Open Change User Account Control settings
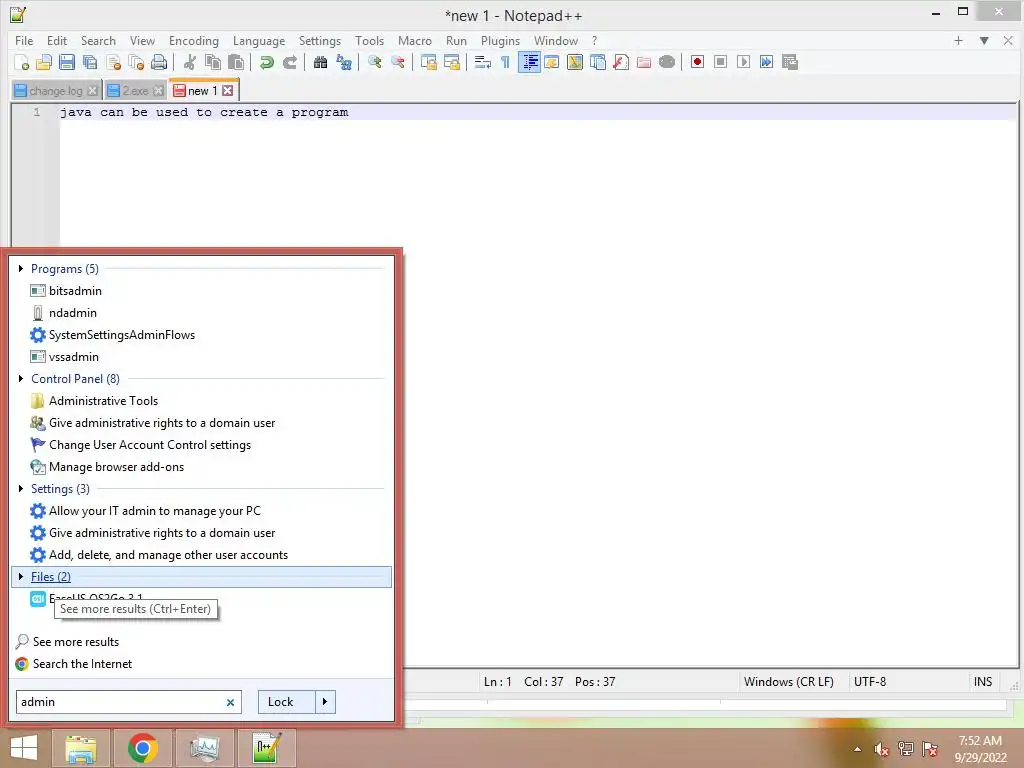Viewport: 1024px width, 768px height. pyautogui.click(x=150, y=445)
